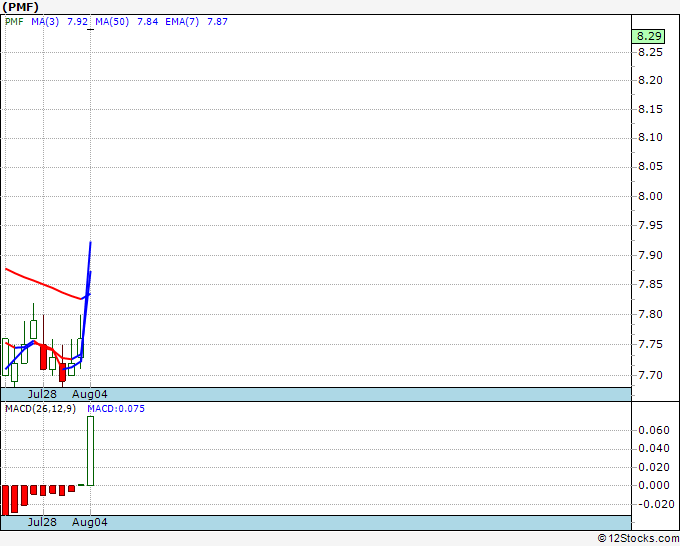Click the 7.75 price axis label

pyautogui.click(x=651, y=344)
